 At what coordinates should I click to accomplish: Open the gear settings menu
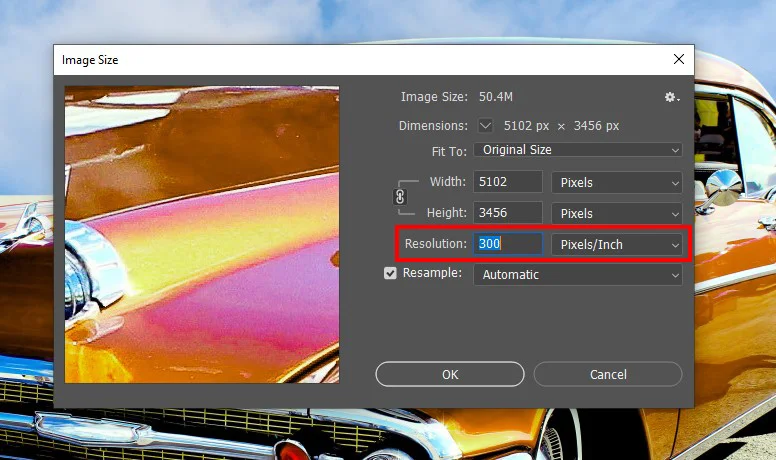(672, 97)
